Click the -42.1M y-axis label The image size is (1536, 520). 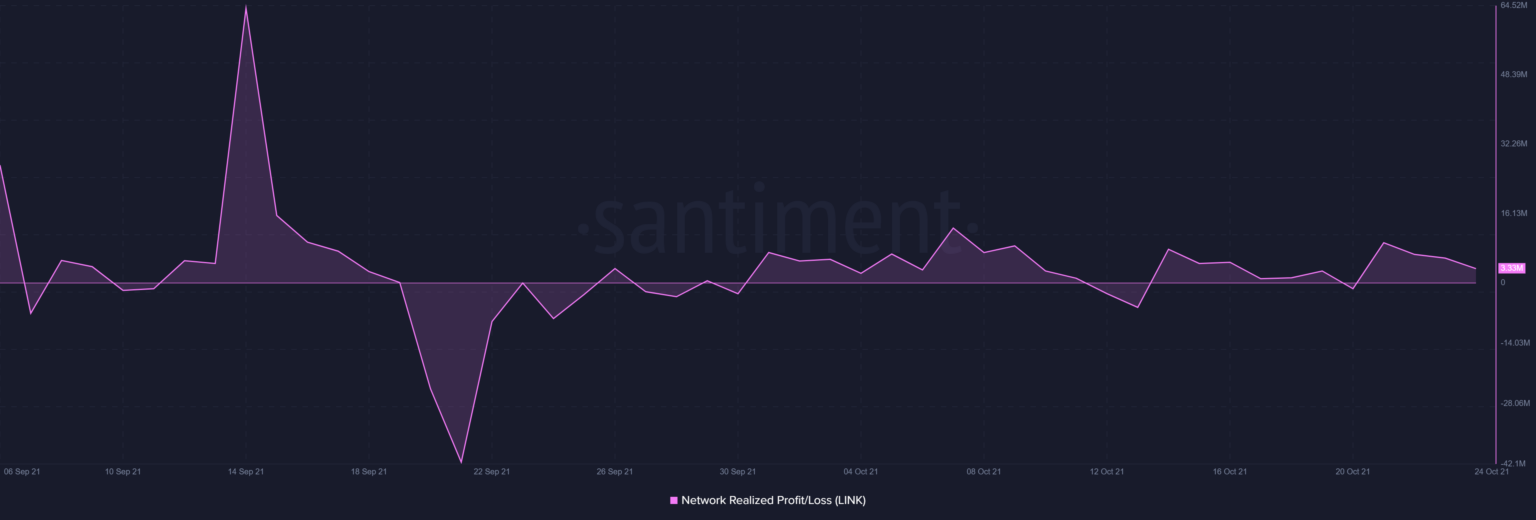click(x=1513, y=464)
